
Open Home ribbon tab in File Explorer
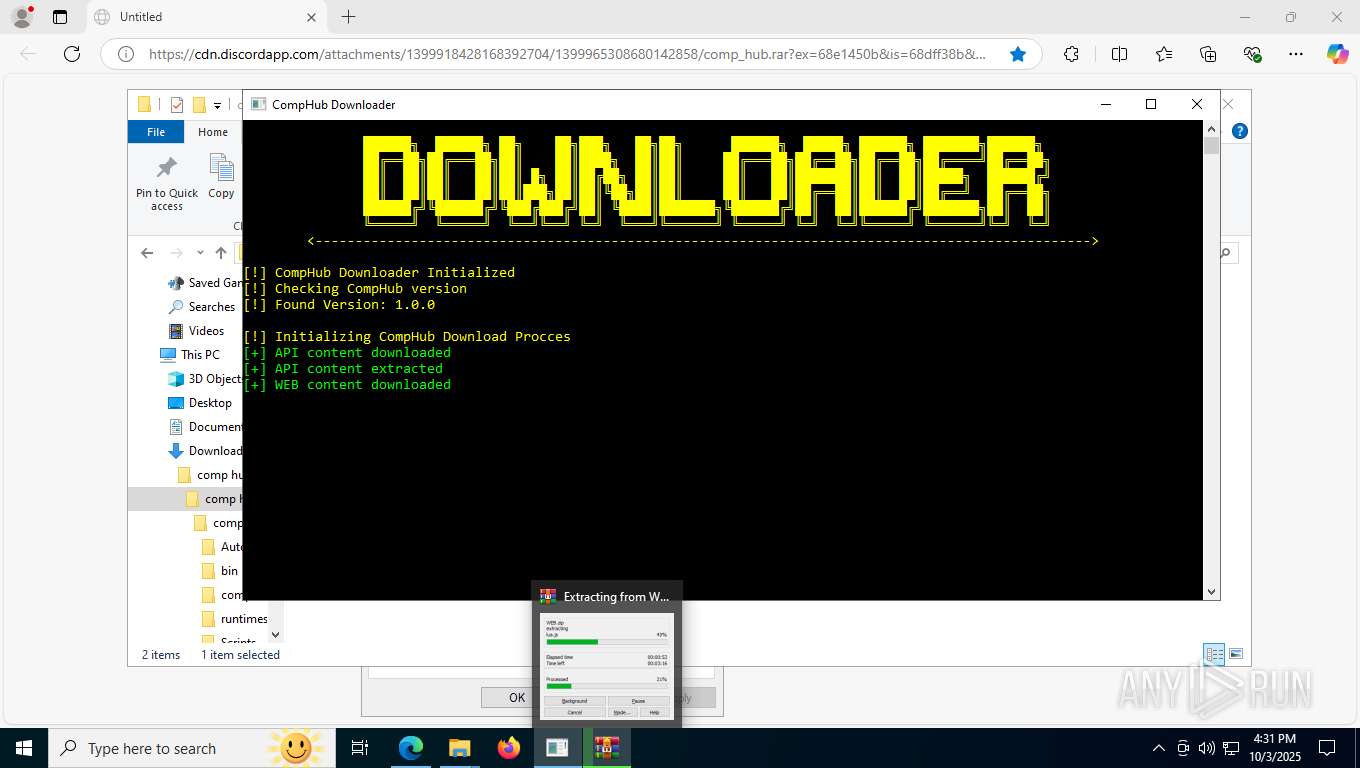(x=213, y=132)
